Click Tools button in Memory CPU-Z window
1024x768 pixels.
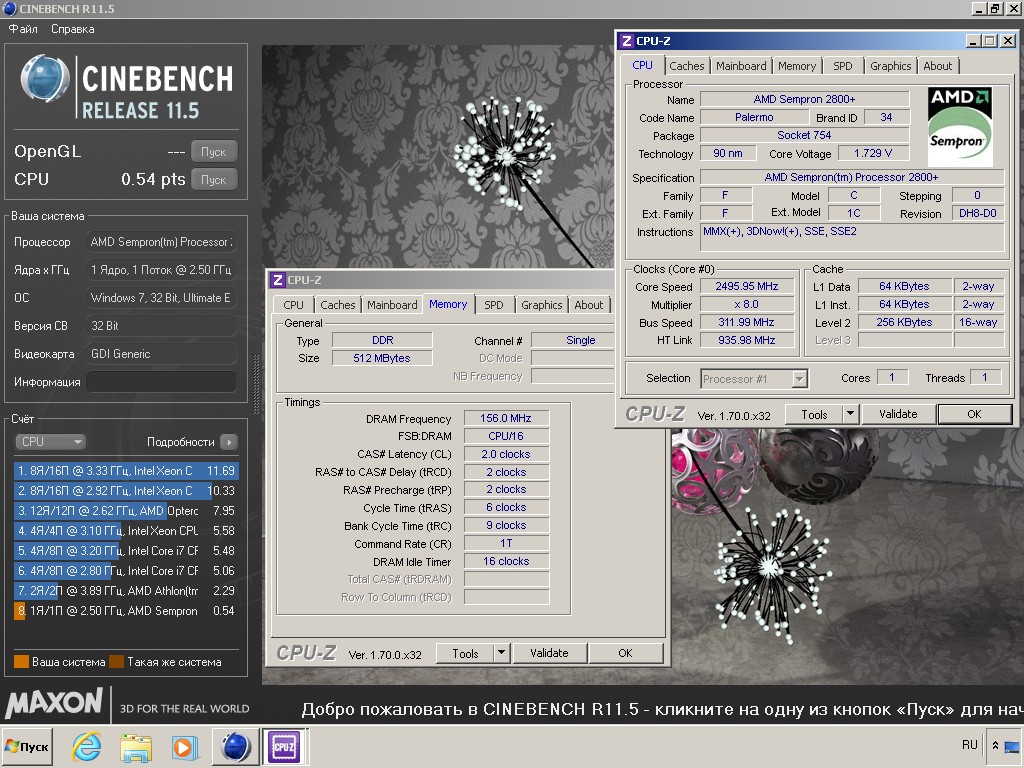pyautogui.click(x=465, y=654)
